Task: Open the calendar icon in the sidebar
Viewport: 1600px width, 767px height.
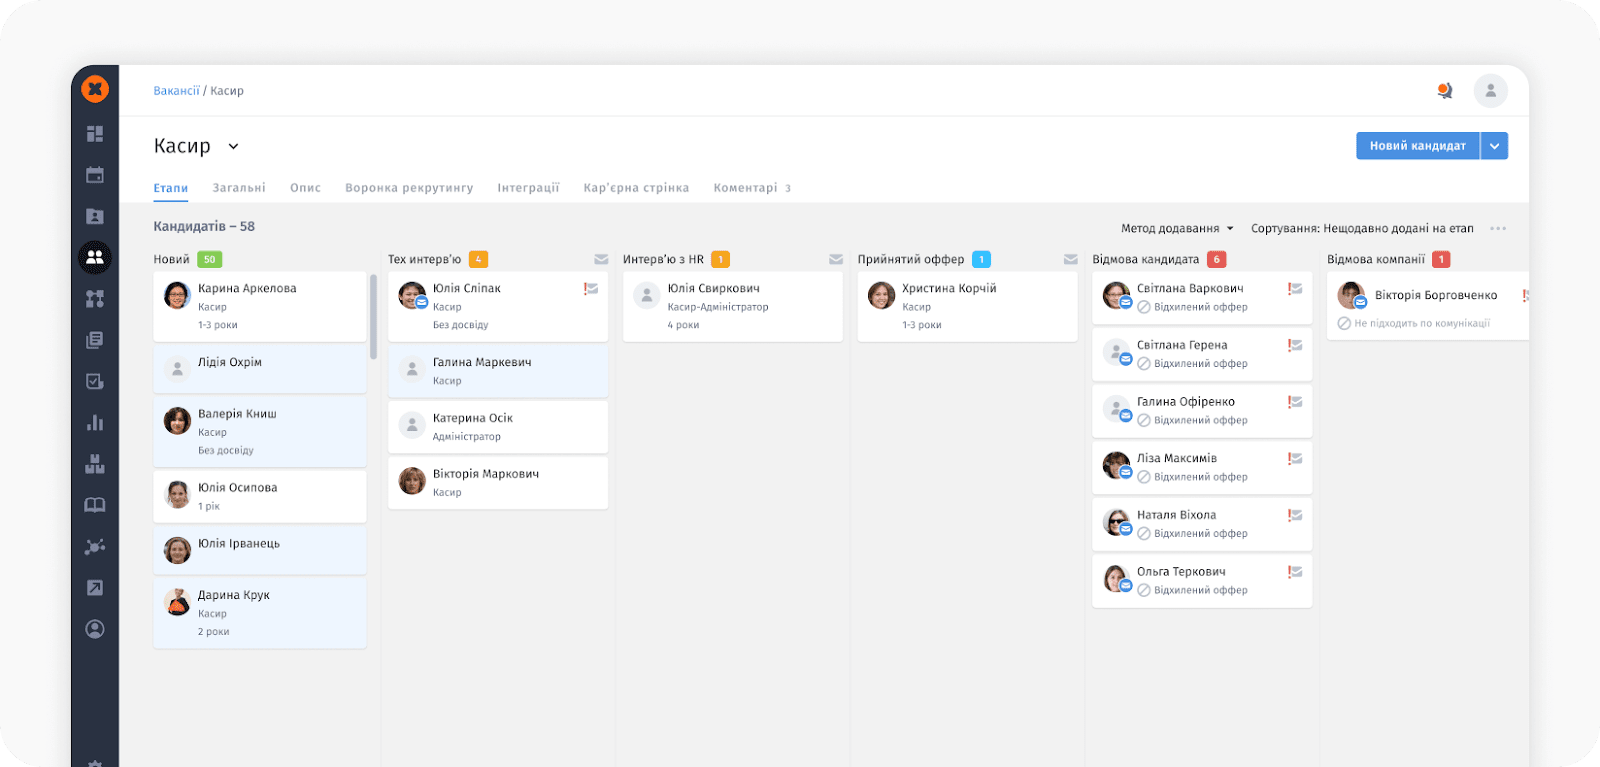Action: [x=95, y=175]
